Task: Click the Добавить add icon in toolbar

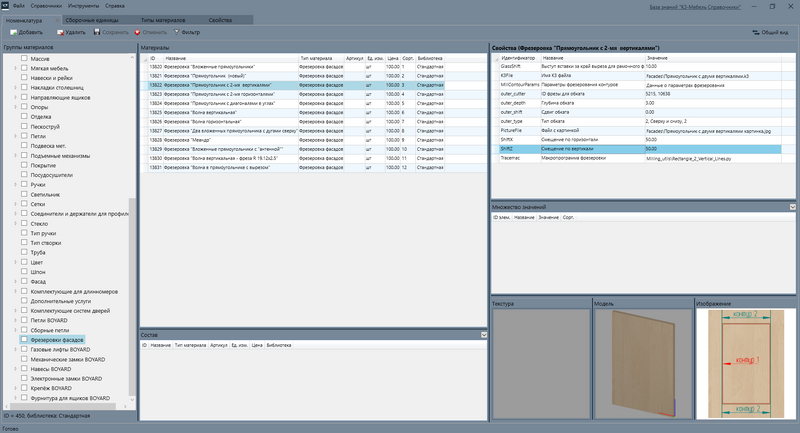Action: (x=14, y=32)
